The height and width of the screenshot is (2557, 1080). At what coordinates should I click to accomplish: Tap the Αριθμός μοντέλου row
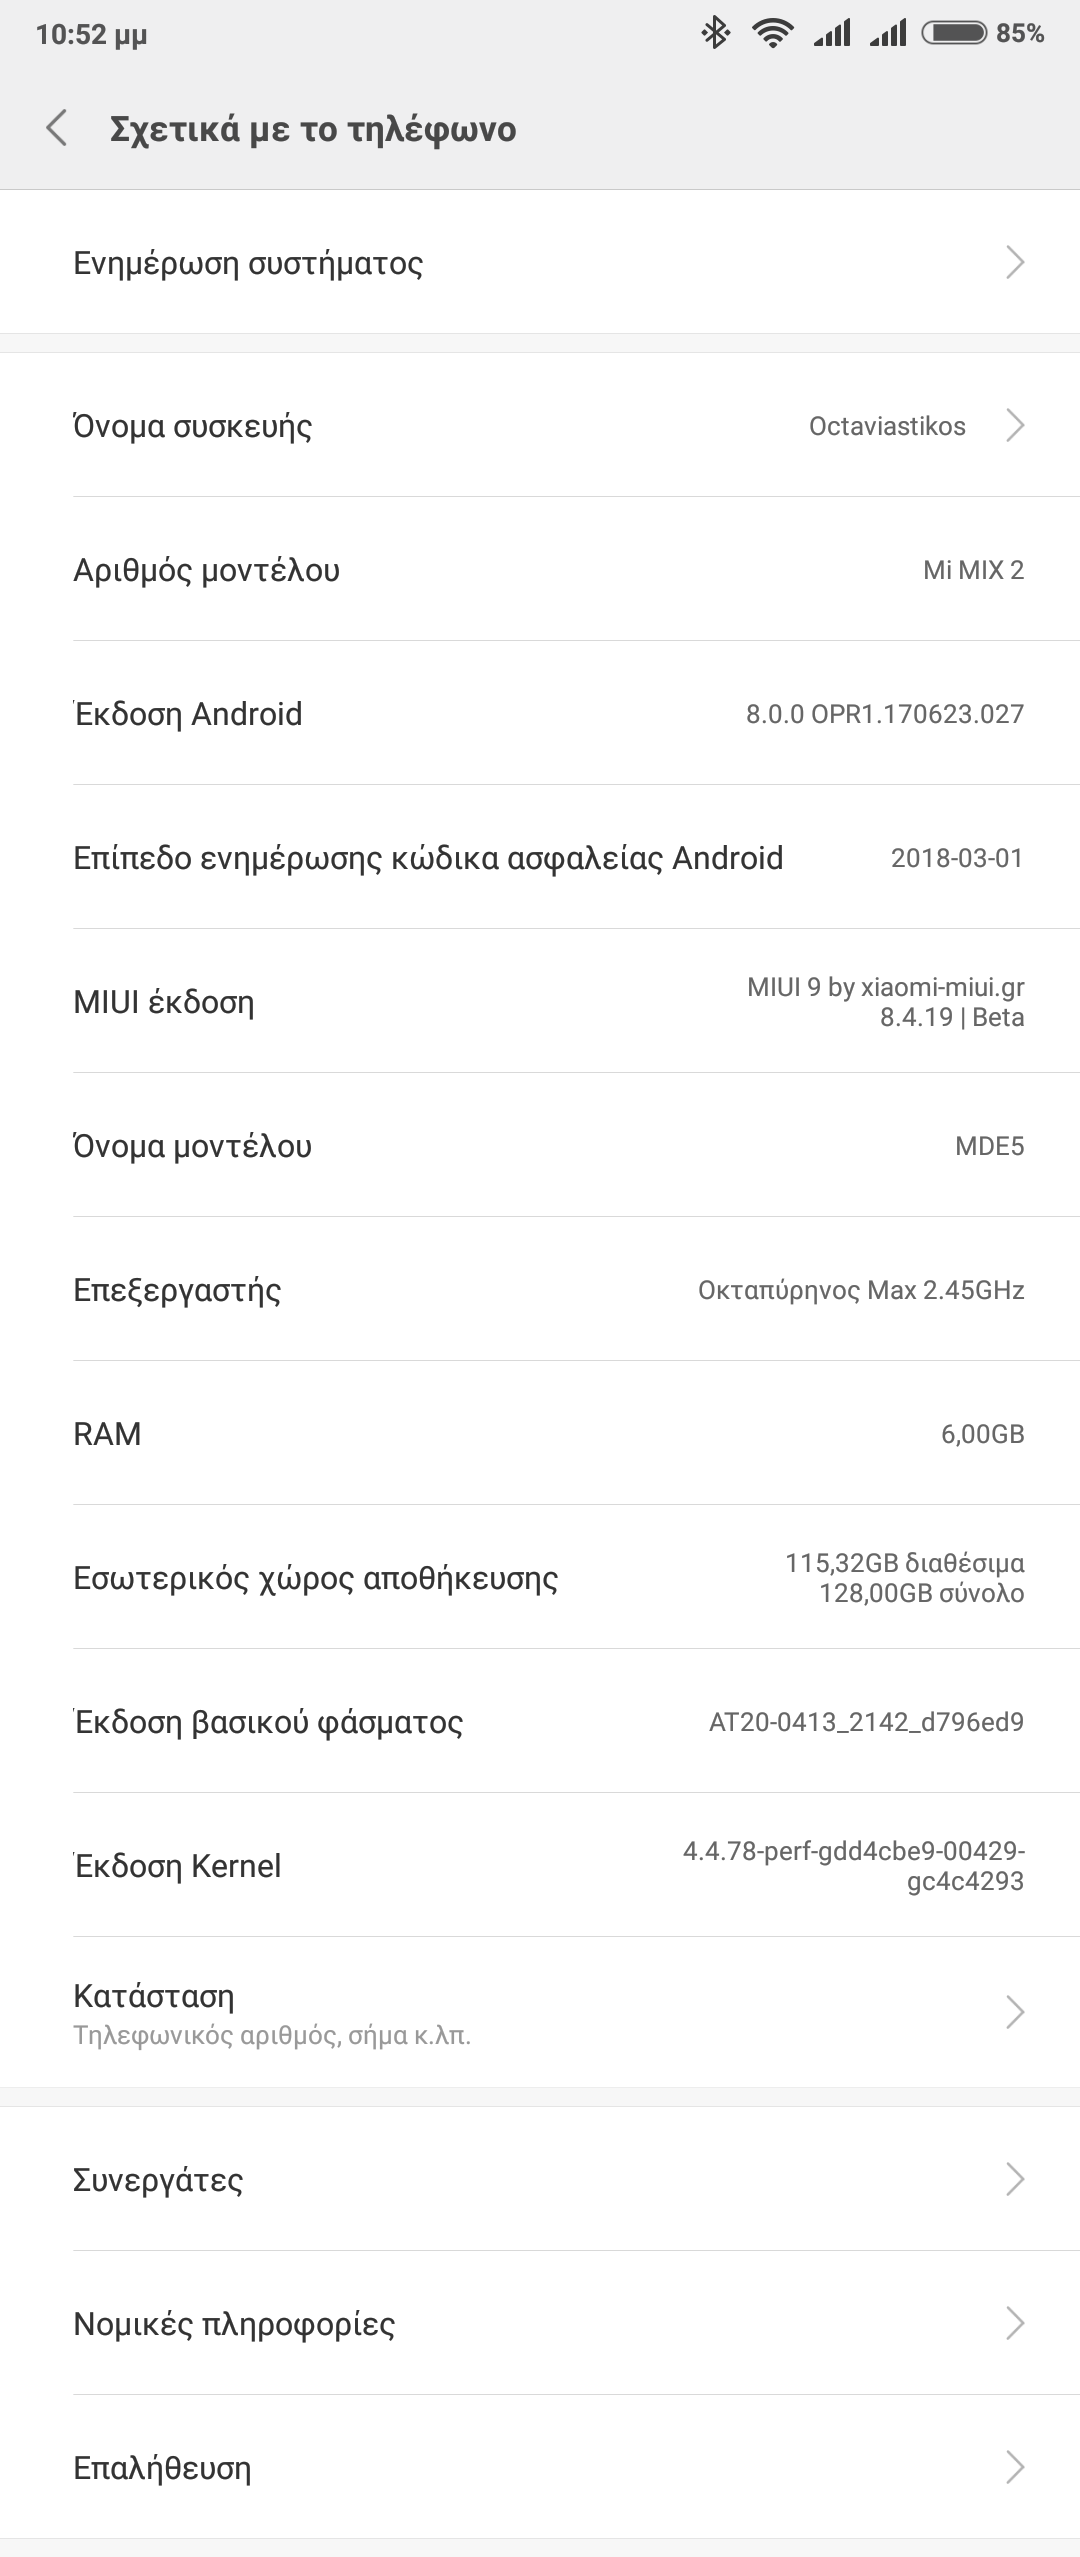click(540, 570)
